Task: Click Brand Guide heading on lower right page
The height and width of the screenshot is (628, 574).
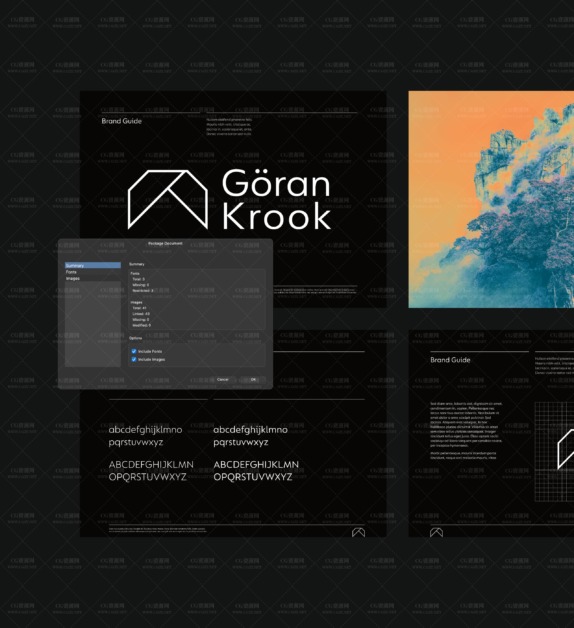Action: [450, 360]
